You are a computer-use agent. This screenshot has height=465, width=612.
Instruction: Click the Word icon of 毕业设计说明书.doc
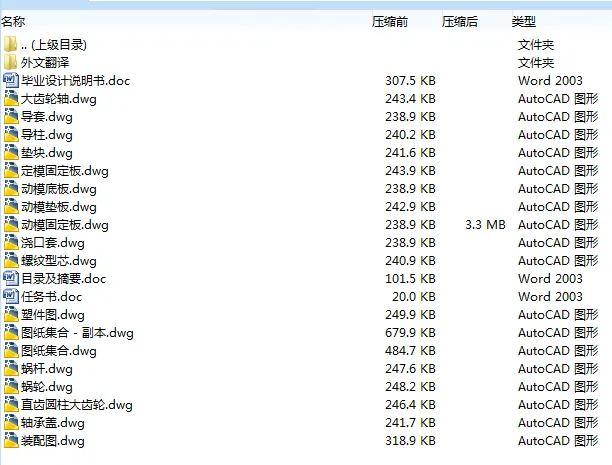pyautogui.click(x=11, y=80)
